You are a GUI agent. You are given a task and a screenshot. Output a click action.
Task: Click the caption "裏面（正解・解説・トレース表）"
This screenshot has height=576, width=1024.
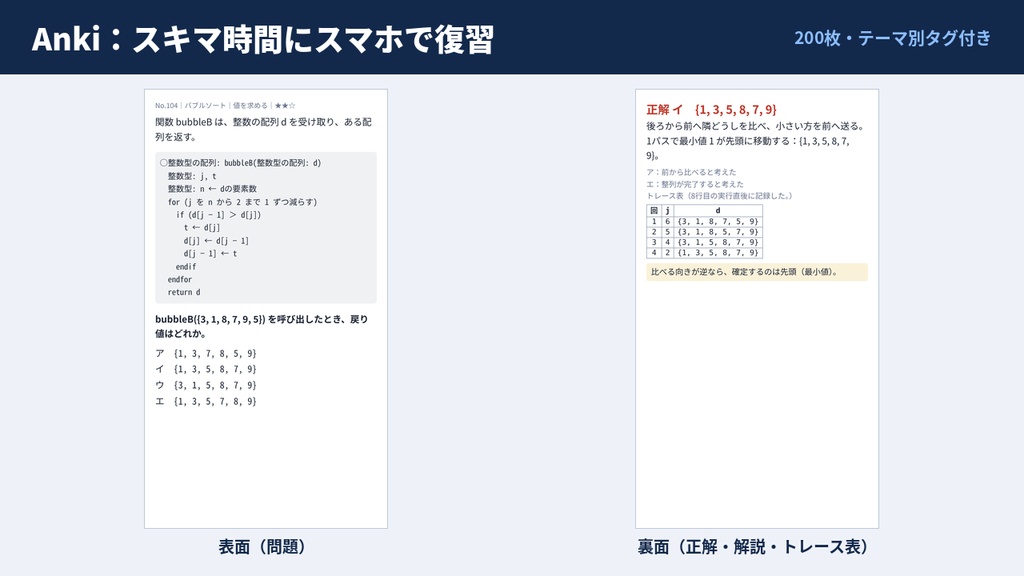tap(753, 547)
